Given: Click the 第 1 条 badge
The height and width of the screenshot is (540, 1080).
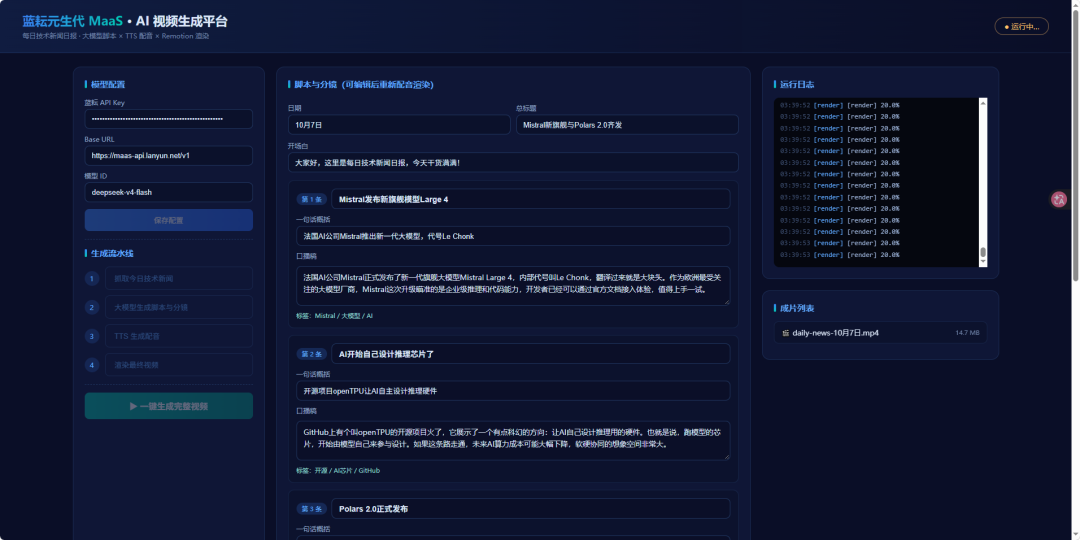Looking at the screenshot, I should (311, 199).
